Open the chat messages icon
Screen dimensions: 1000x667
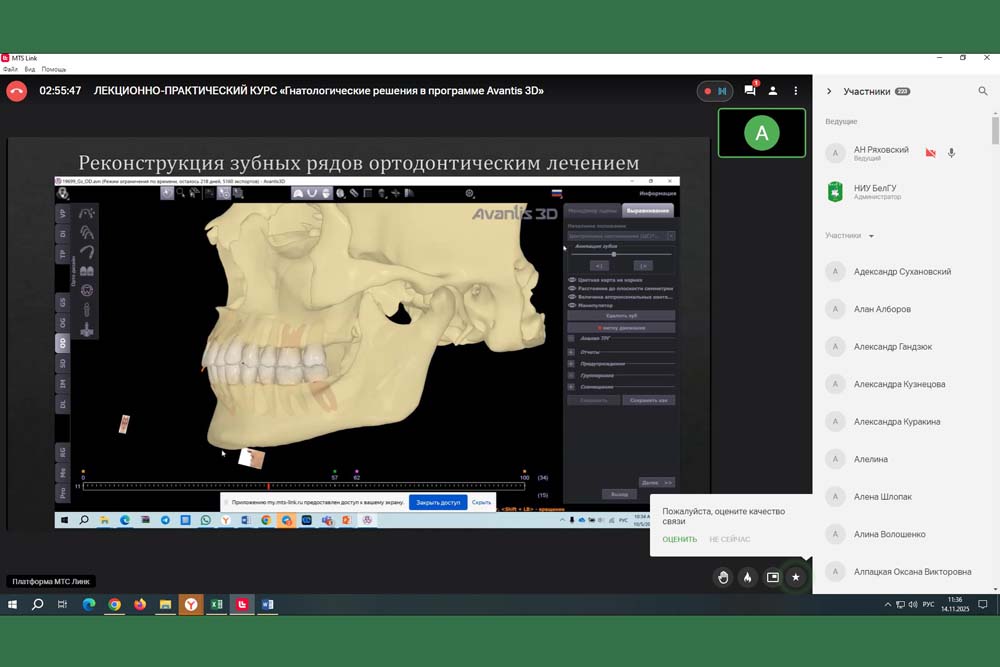(x=750, y=91)
